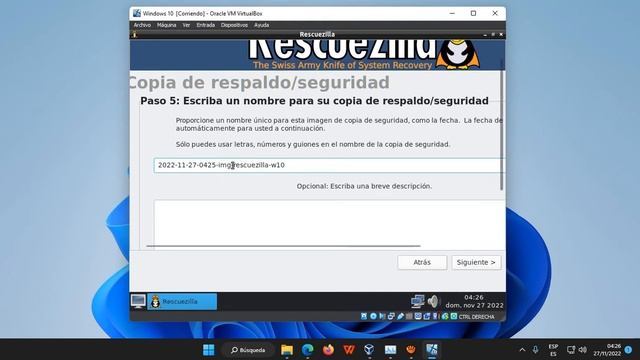The image size is (640, 360).
Task: Click inside the backup name text field
Action: (329, 165)
